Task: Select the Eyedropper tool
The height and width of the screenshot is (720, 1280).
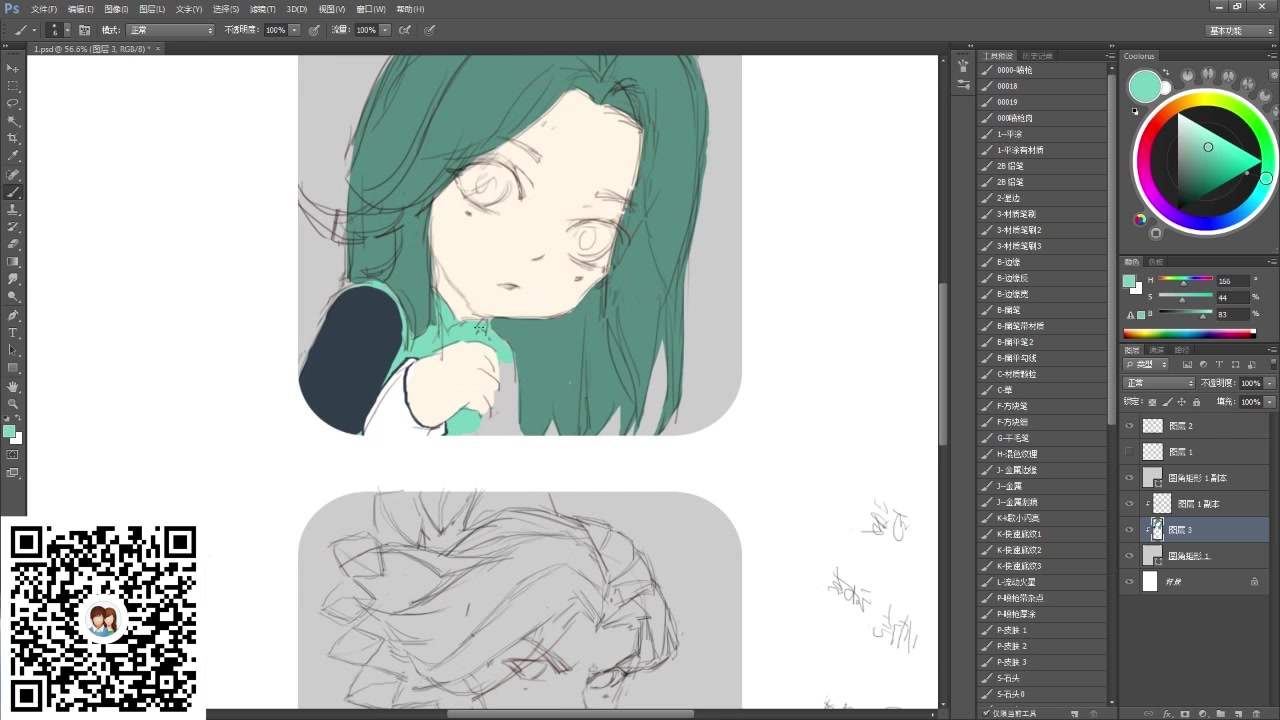Action: coord(13,156)
